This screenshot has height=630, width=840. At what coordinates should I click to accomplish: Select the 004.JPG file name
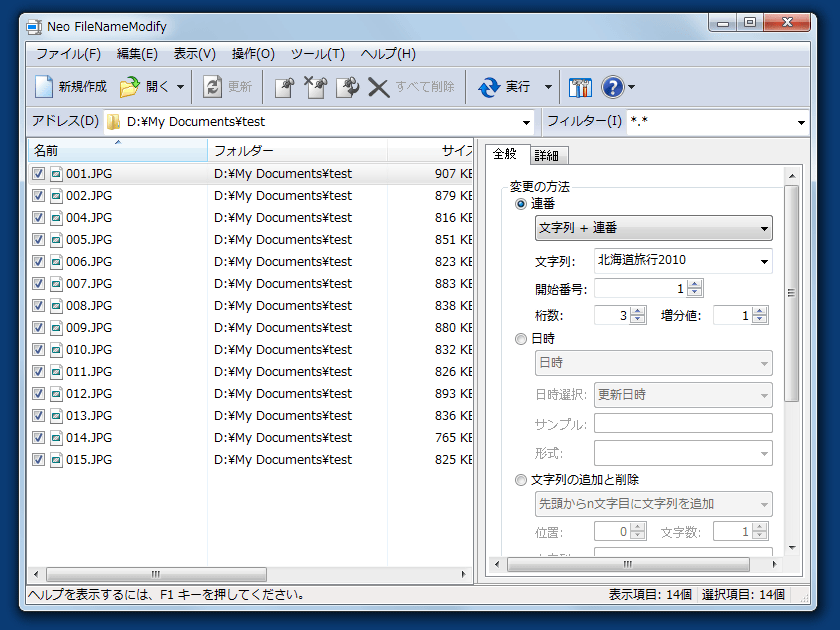(x=89, y=218)
